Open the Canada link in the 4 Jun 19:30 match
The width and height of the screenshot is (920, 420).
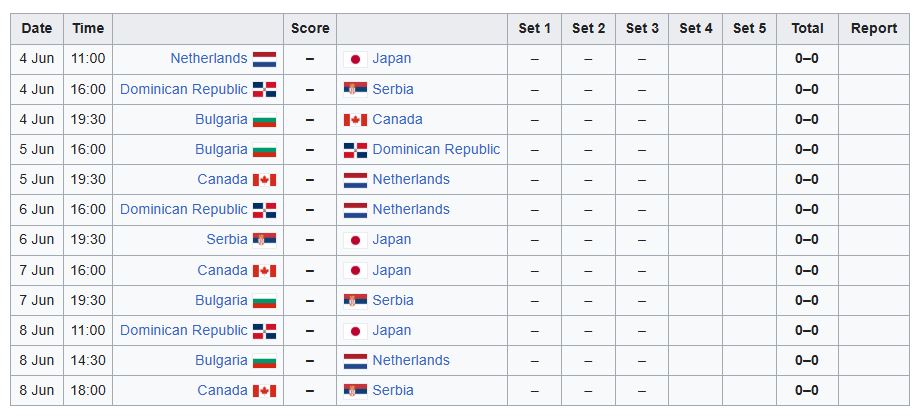pos(397,119)
